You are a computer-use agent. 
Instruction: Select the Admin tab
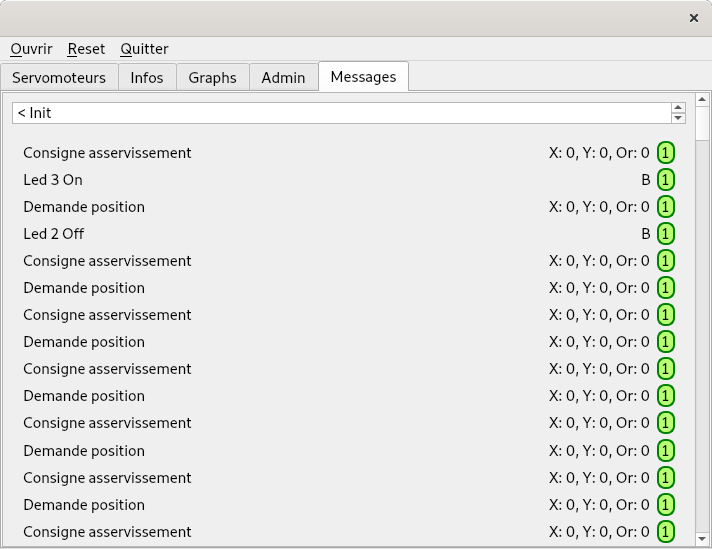[x=283, y=78]
